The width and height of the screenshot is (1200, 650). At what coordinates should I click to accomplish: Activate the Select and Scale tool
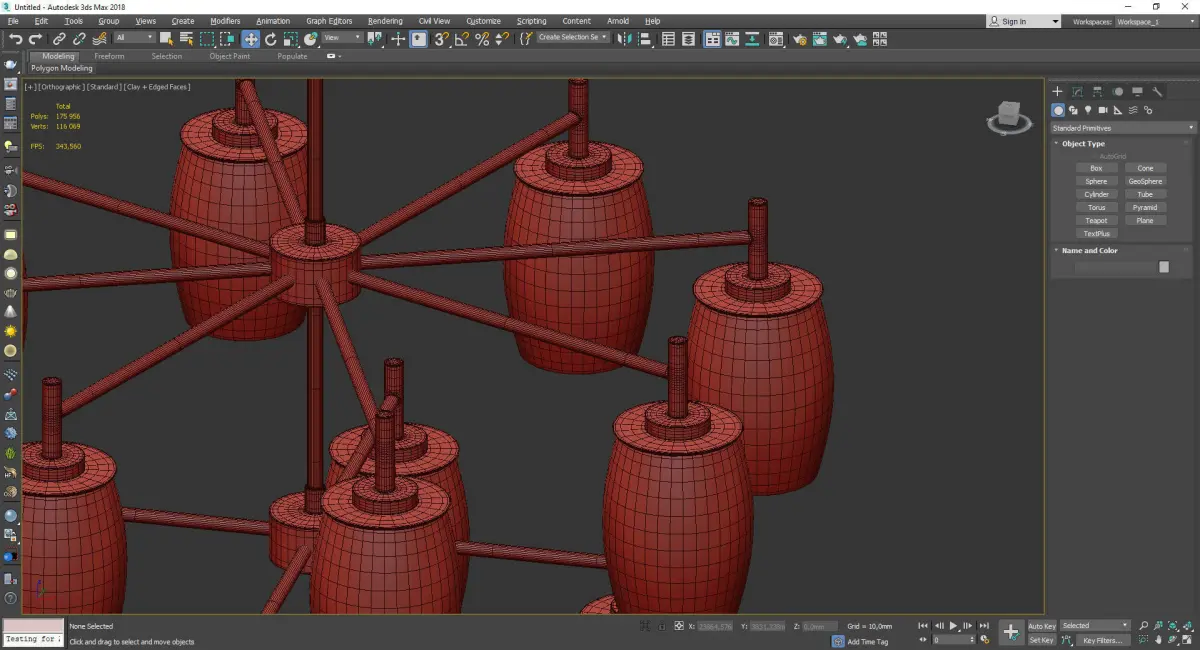pyautogui.click(x=290, y=39)
